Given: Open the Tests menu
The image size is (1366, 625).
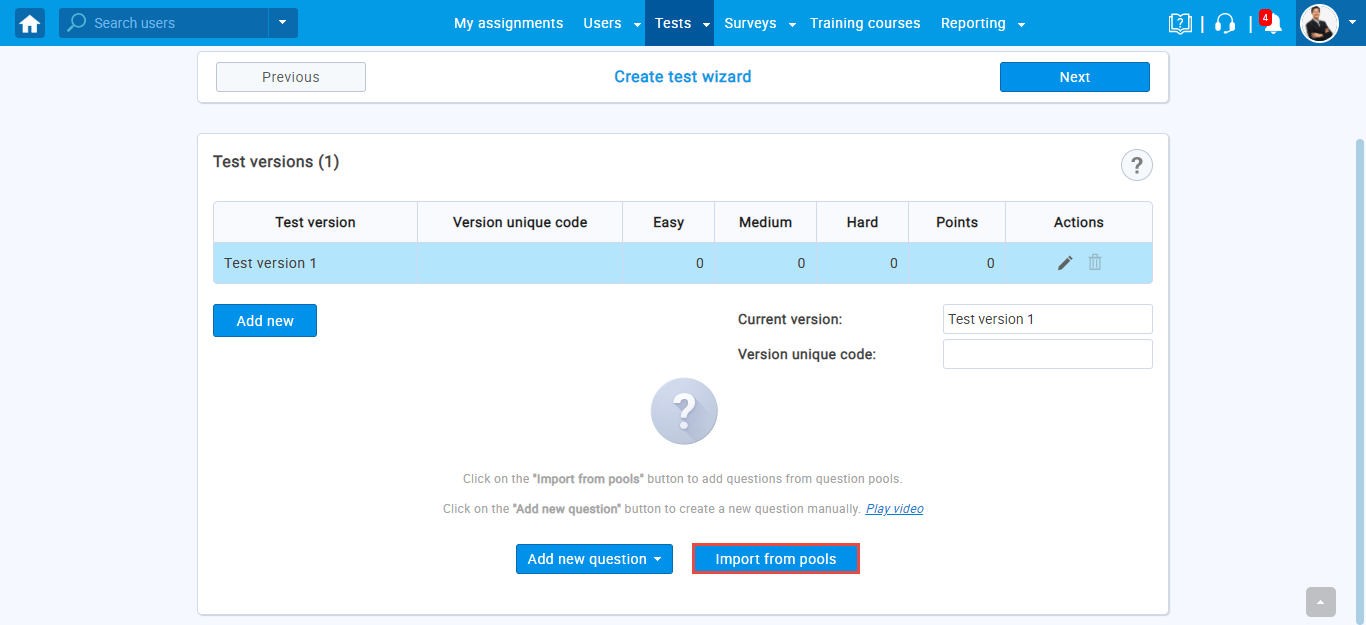Looking at the screenshot, I should point(673,23).
